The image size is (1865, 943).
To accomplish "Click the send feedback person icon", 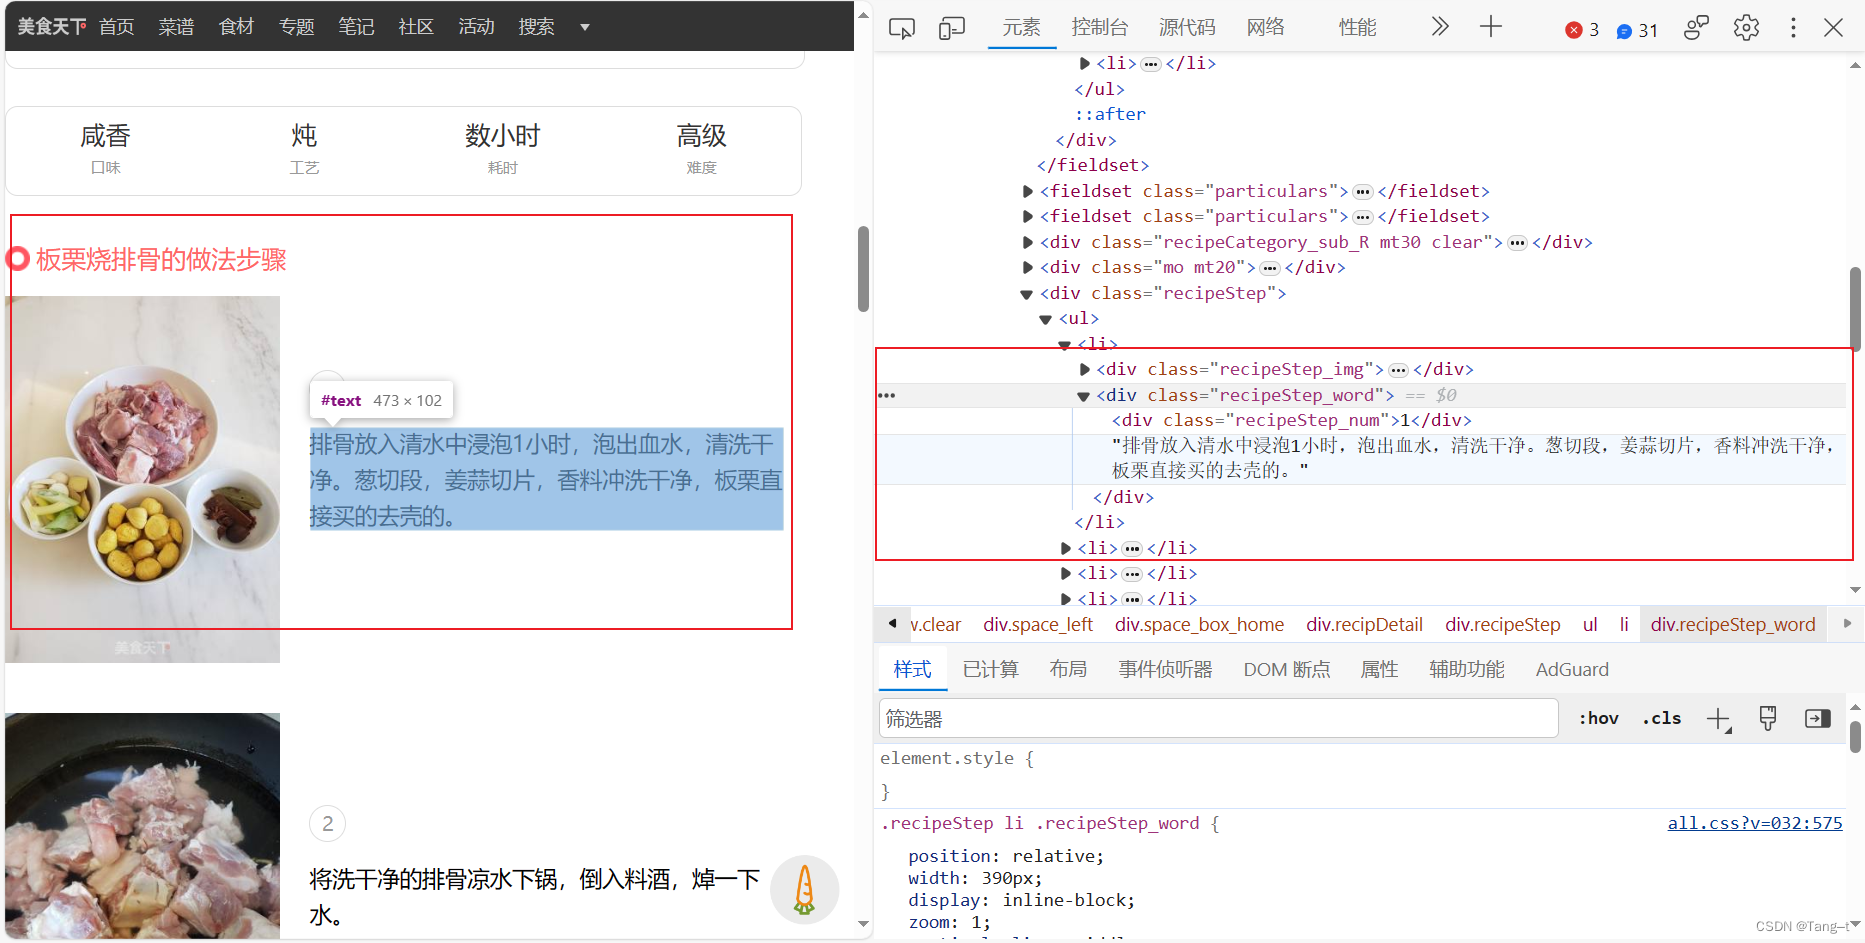I will click(1695, 27).
